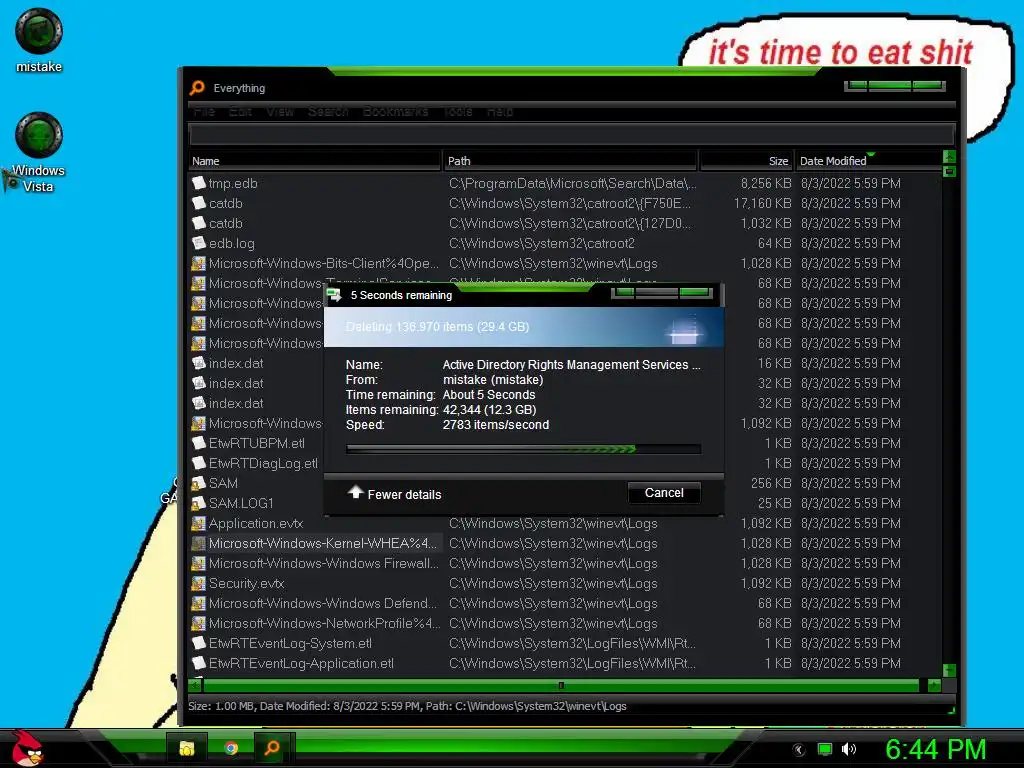1024x768 pixels.
Task: Click the horizontal scrollbar left arrow
Action: pos(195,685)
